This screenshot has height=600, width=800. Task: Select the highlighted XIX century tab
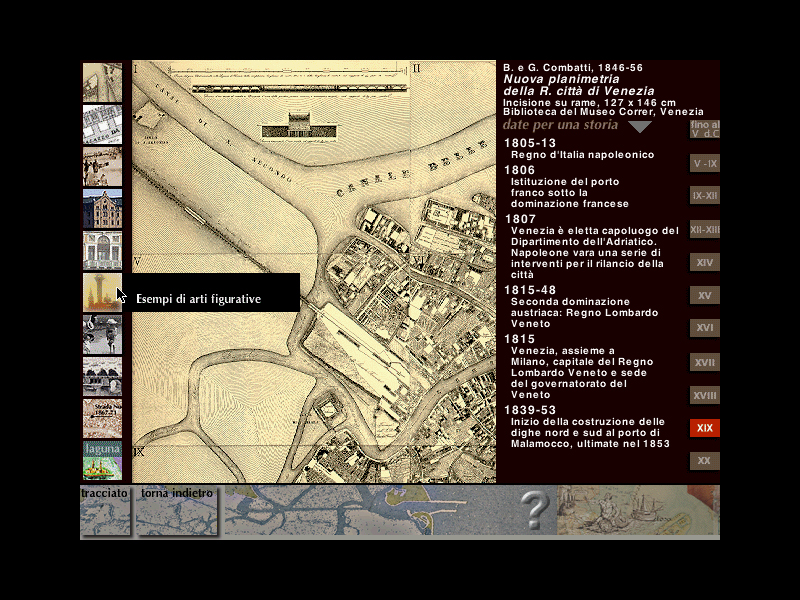[705, 428]
